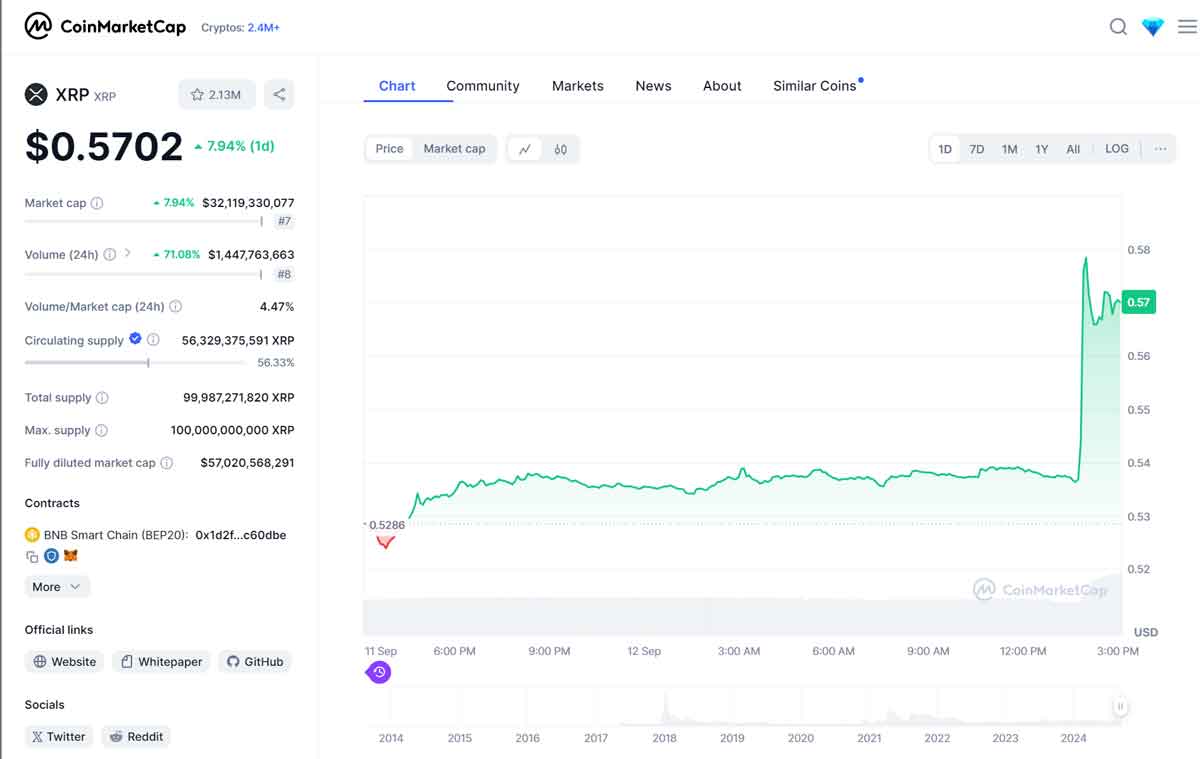Click the Market cap rank bar
1200x759 pixels.
144,221
